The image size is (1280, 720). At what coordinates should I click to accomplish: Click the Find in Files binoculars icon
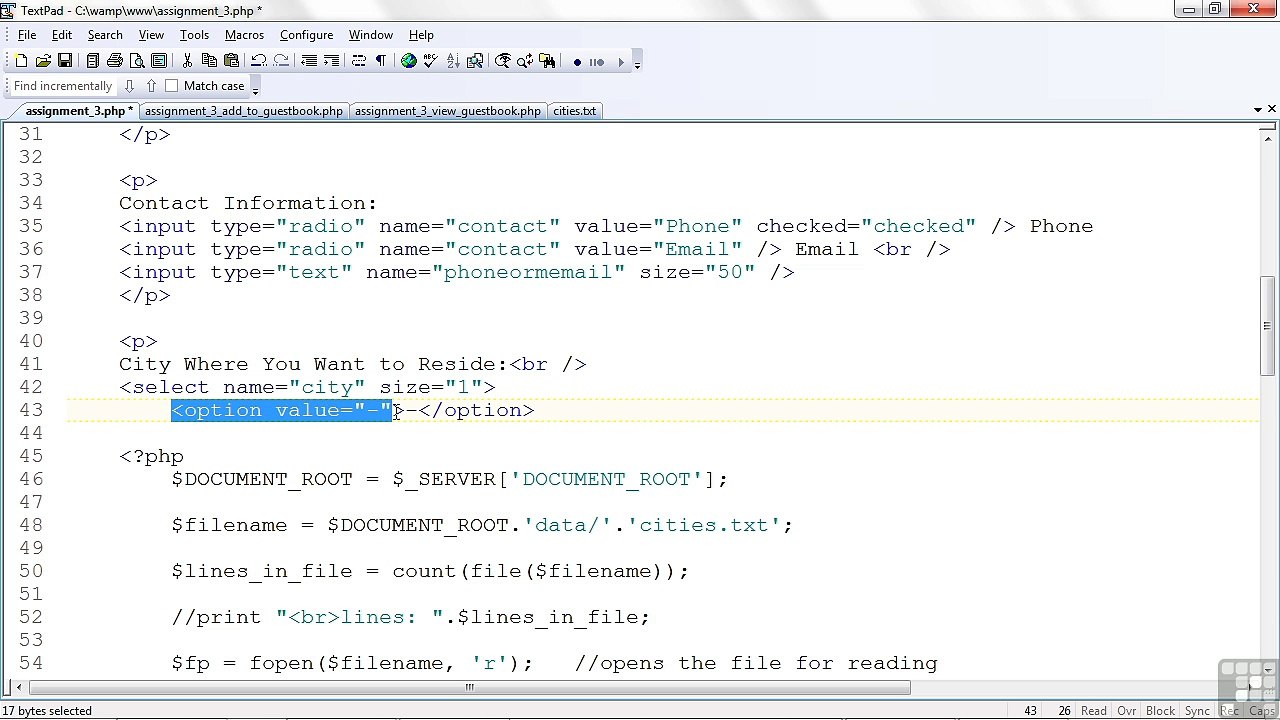[x=547, y=61]
